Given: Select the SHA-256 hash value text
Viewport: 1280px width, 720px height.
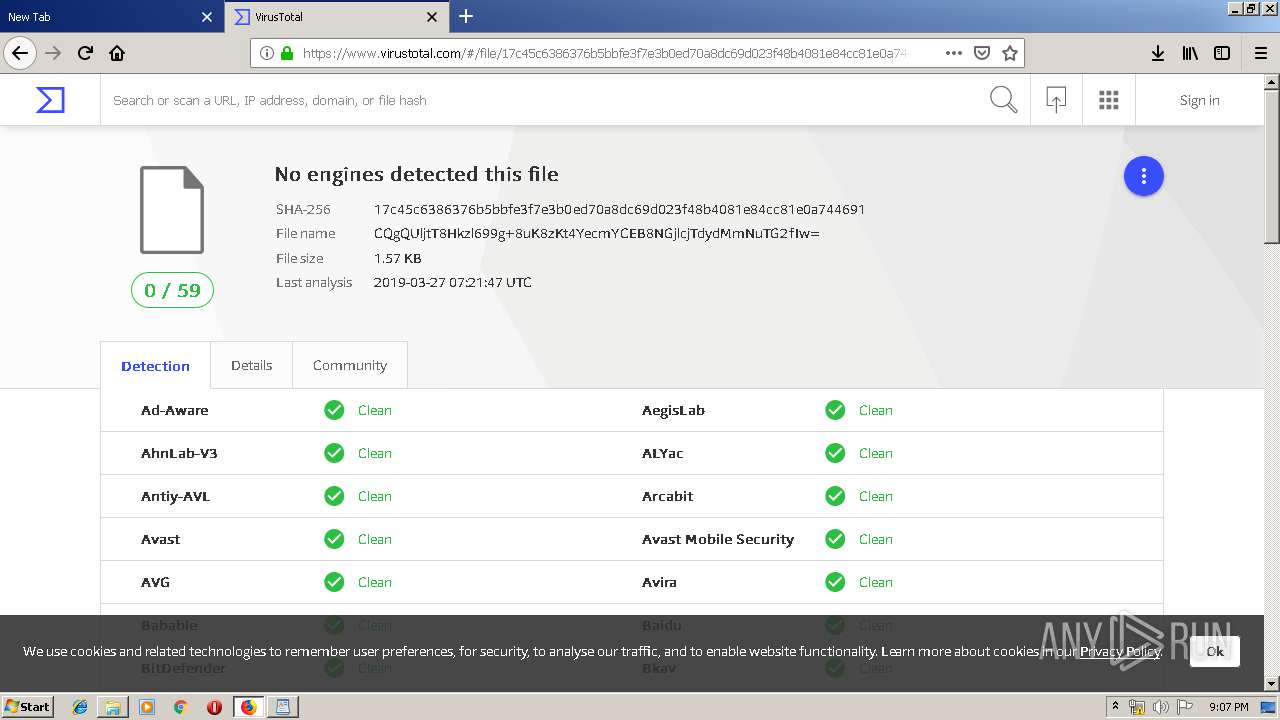Looking at the screenshot, I should 619,209.
